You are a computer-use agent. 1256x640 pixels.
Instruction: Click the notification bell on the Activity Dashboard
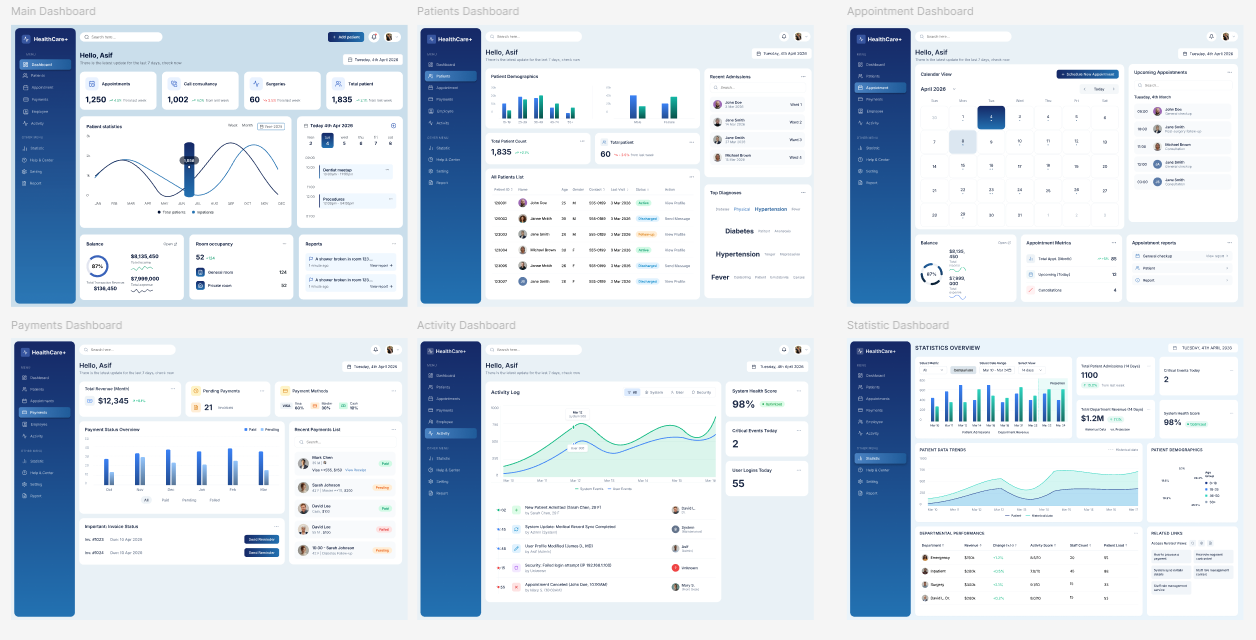784,350
